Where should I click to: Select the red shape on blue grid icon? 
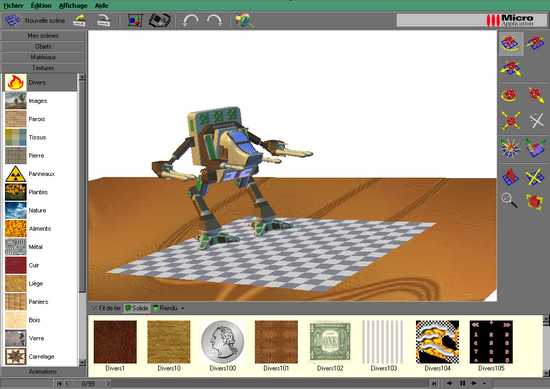(x=510, y=176)
